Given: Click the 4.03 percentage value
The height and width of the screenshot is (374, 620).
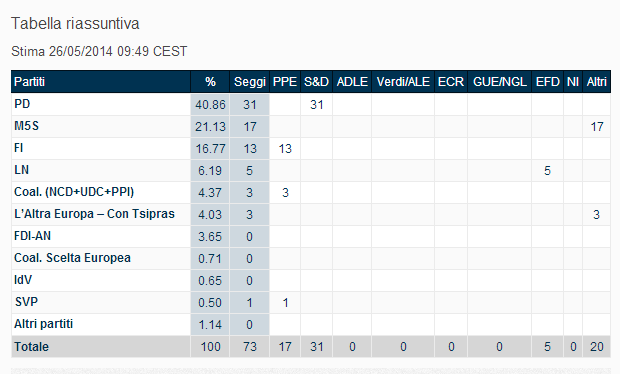Looking at the screenshot, I should click(x=210, y=215).
